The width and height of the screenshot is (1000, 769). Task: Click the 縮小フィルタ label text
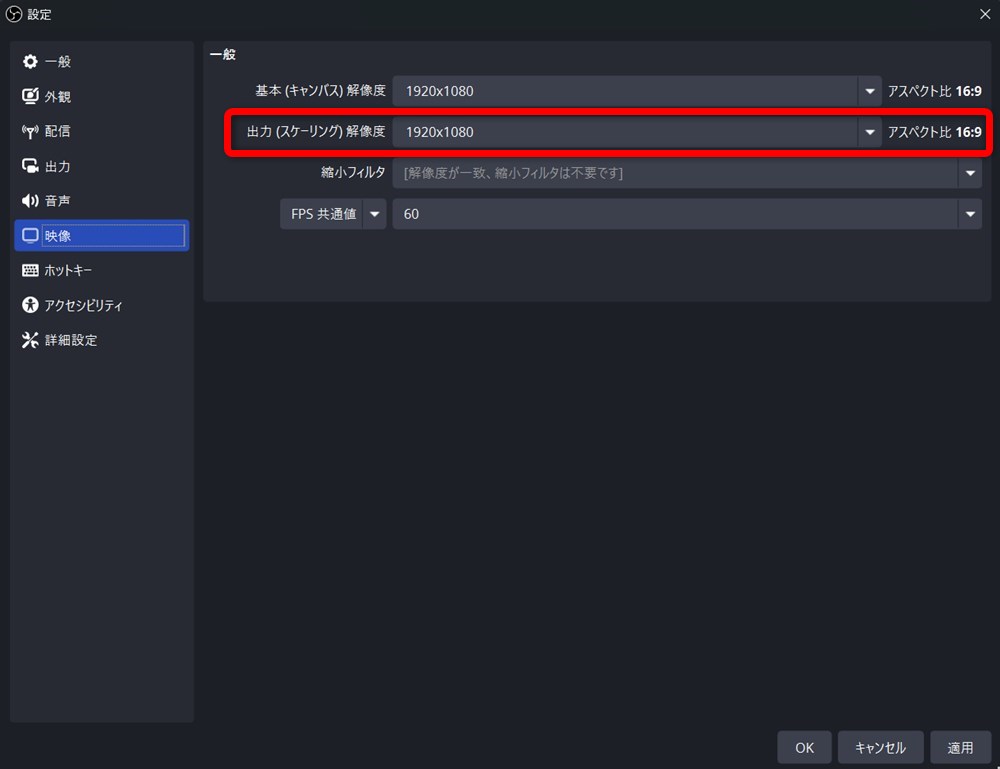pyautogui.click(x=353, y=172)
